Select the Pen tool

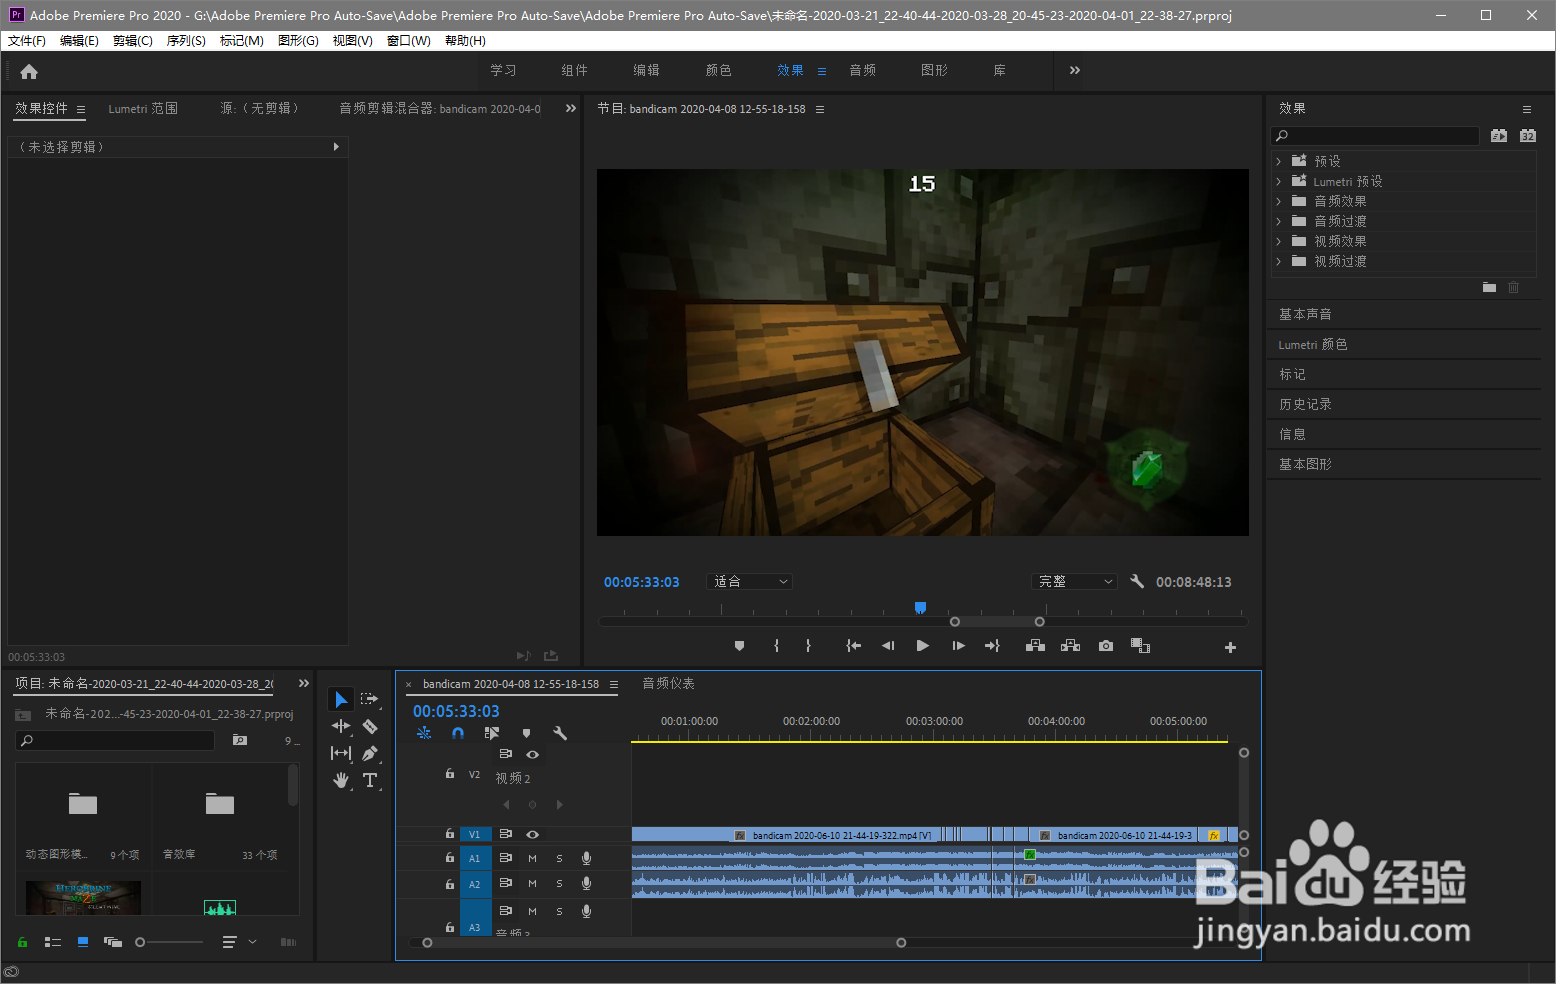[370, 753]
